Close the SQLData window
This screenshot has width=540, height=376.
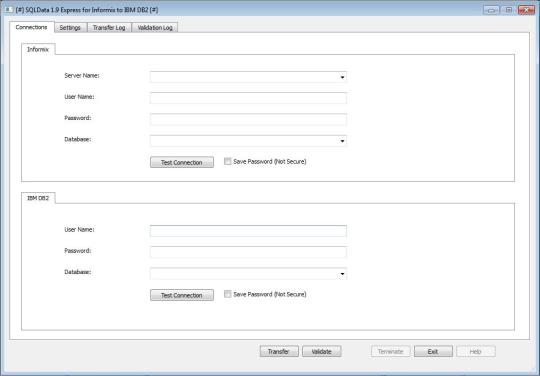527,10
